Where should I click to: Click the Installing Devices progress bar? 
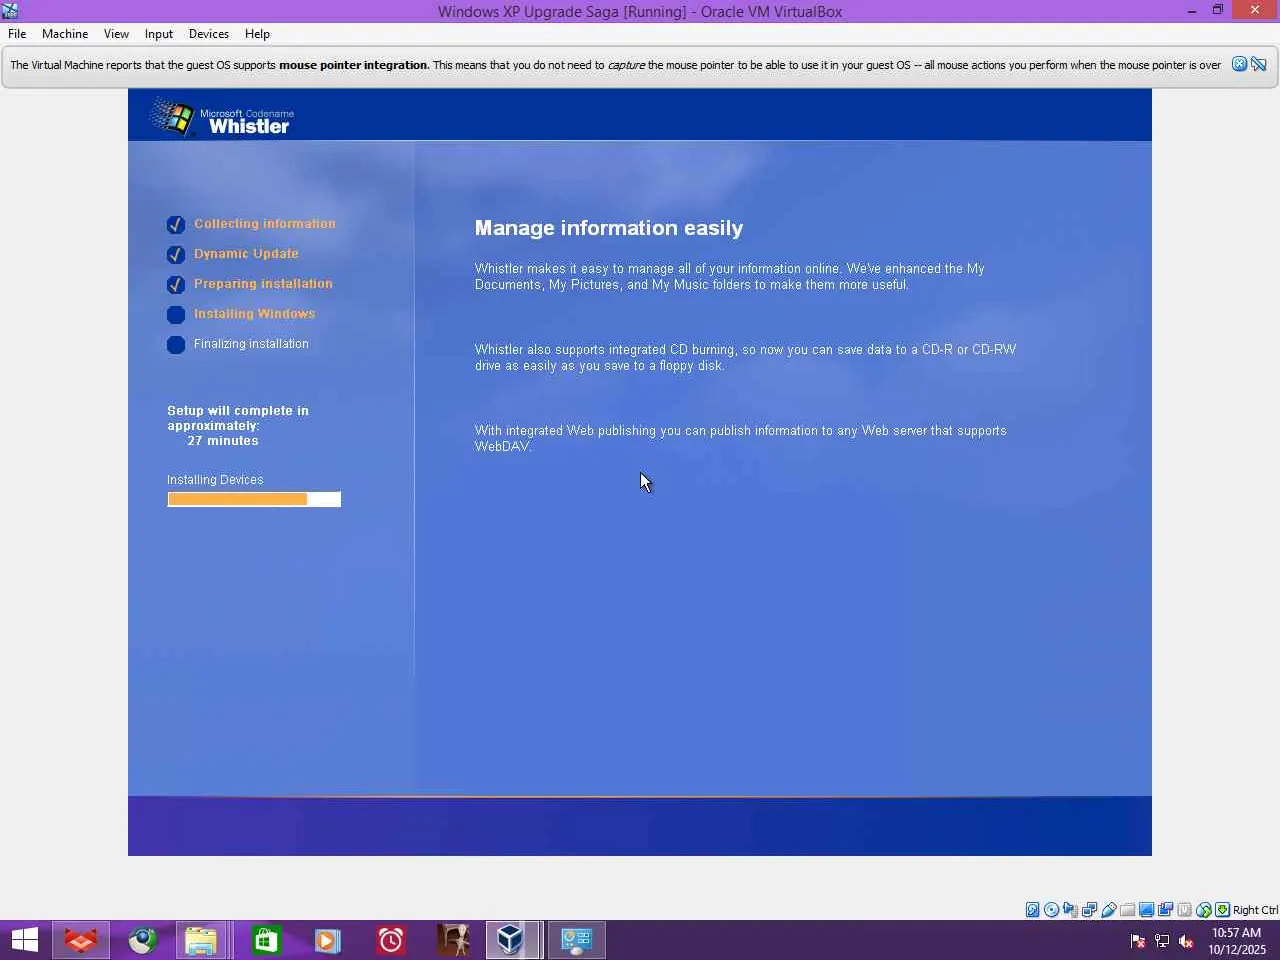coord(254,499)
